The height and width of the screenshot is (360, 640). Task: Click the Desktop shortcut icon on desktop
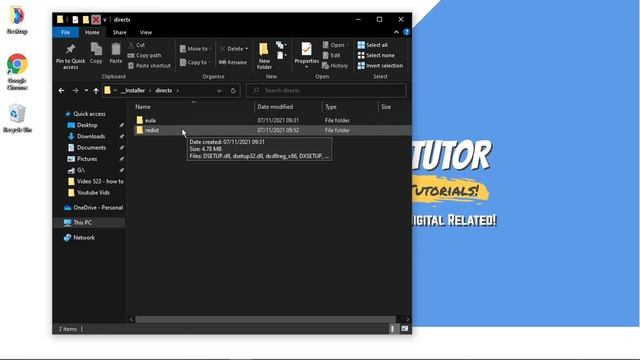pyautogui.click(x=17, y=20)
